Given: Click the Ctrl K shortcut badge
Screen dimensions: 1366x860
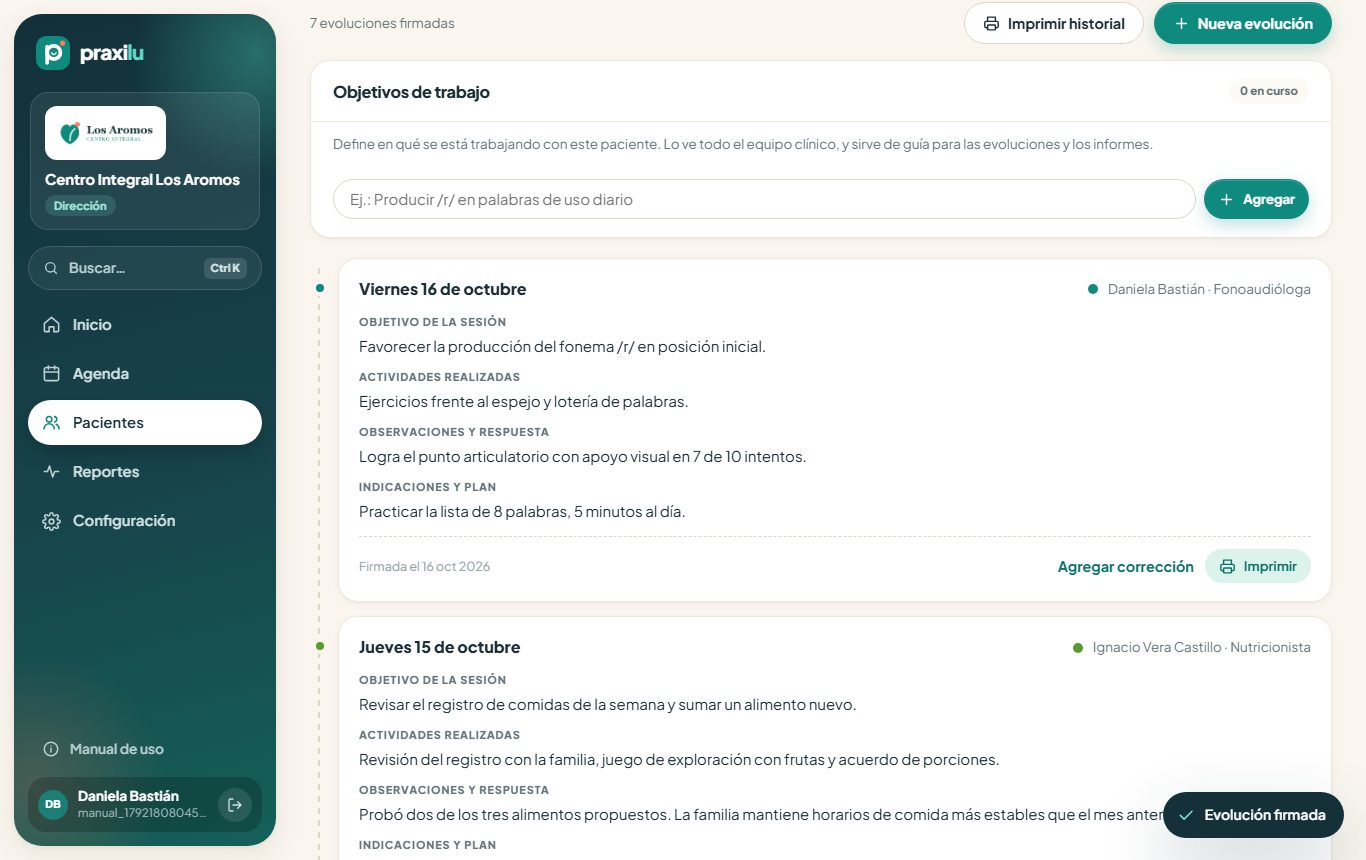Looking at the screenshot, I should click(225, 268).
